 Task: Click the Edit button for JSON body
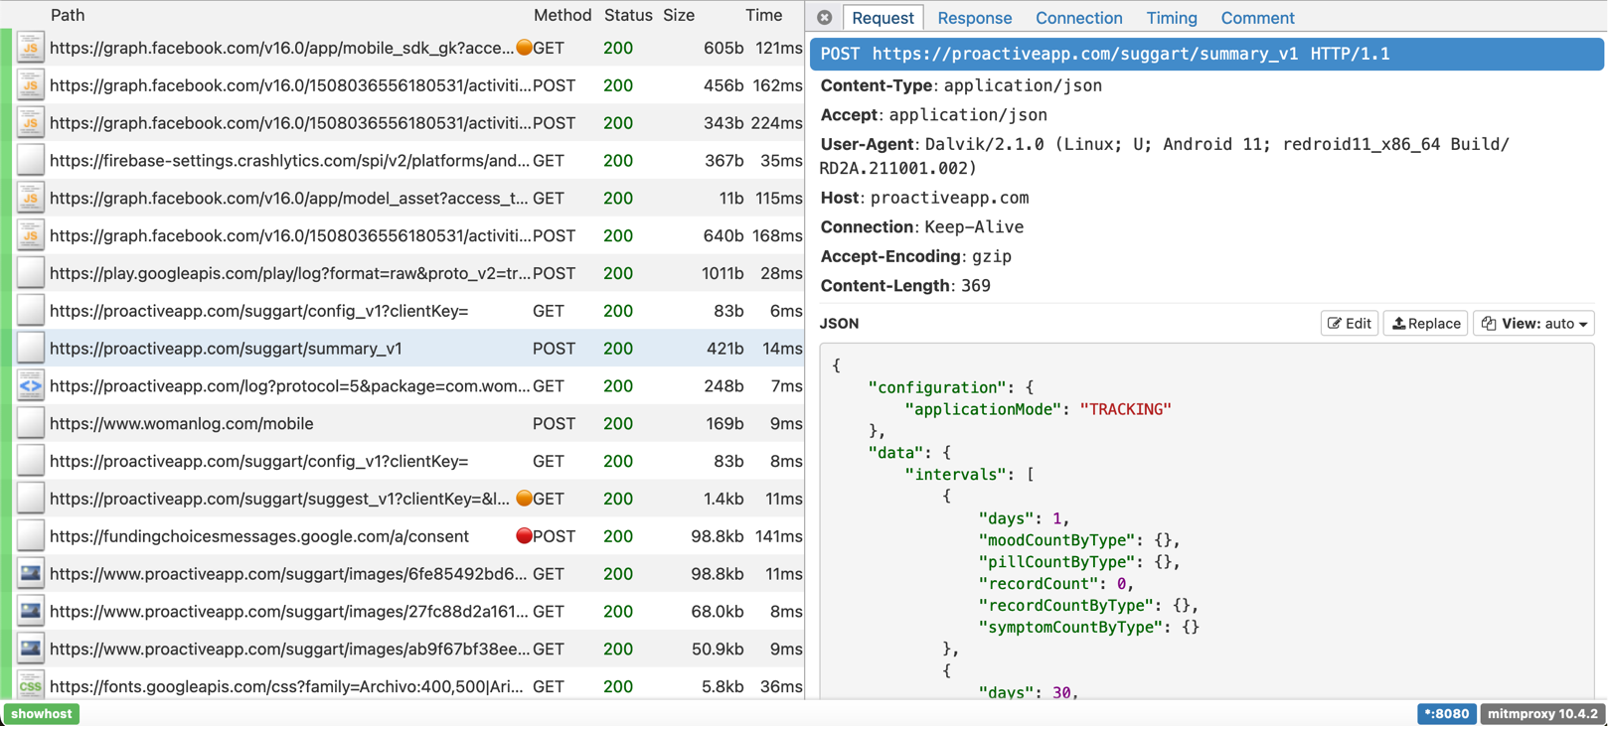(x=1349, y=323)
